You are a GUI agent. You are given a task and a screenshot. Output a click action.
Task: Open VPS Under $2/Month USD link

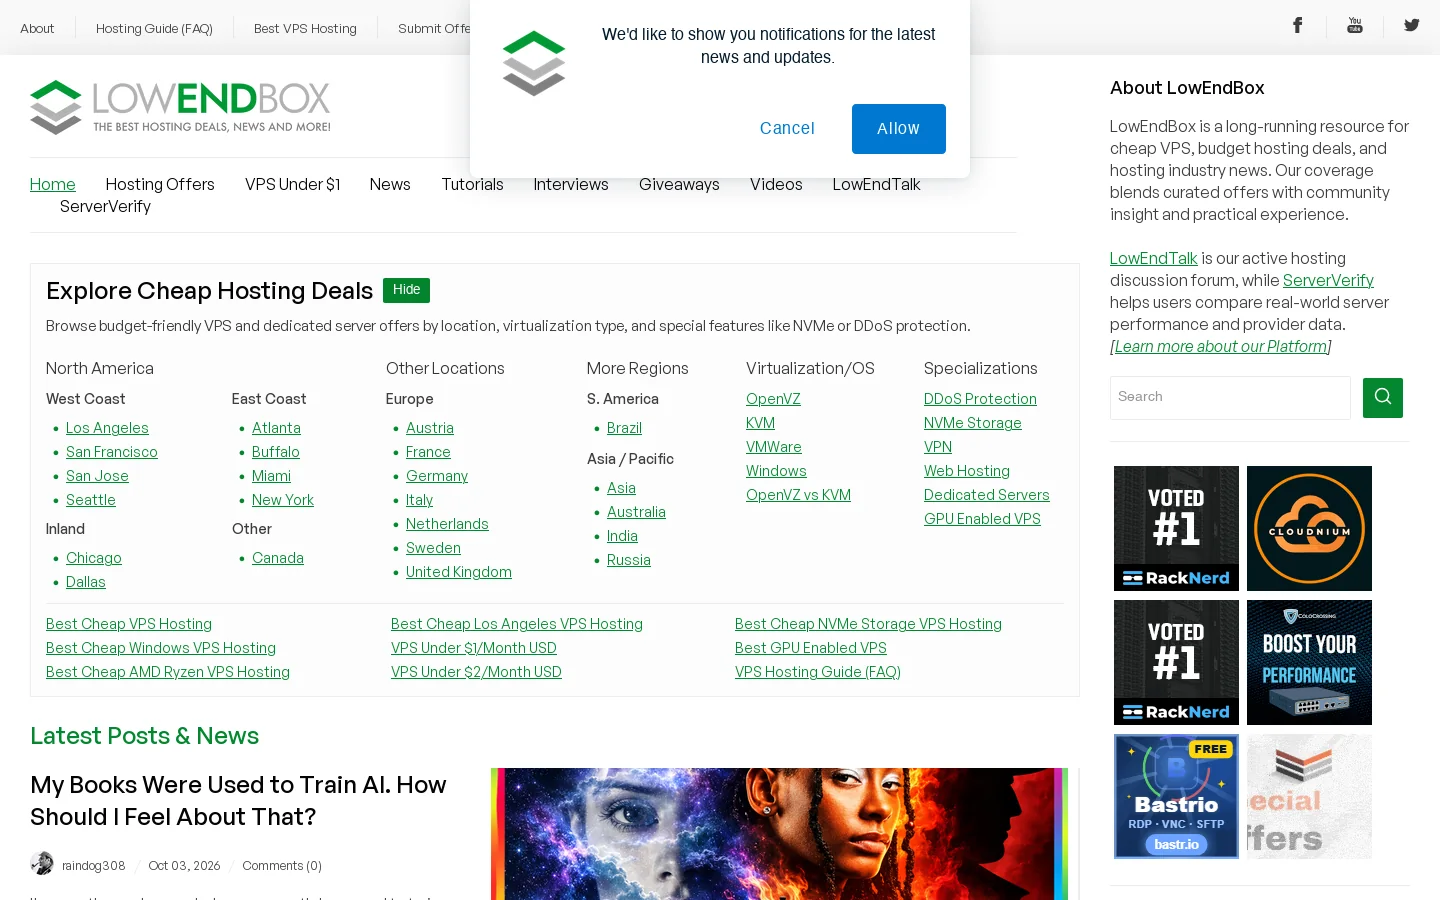coord(476,672)
